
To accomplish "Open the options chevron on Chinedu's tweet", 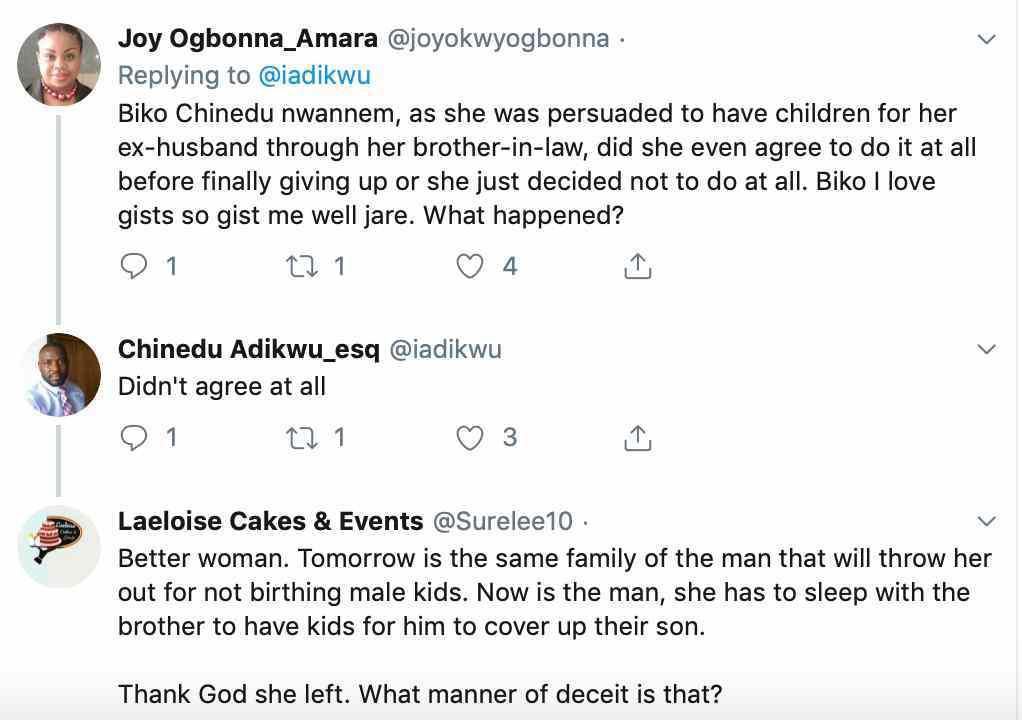I will click(987, 349).
